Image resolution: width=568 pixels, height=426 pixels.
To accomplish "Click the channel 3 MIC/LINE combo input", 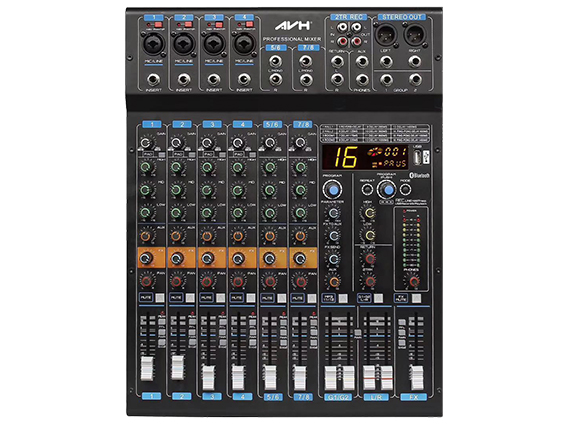I will point(214,43).
